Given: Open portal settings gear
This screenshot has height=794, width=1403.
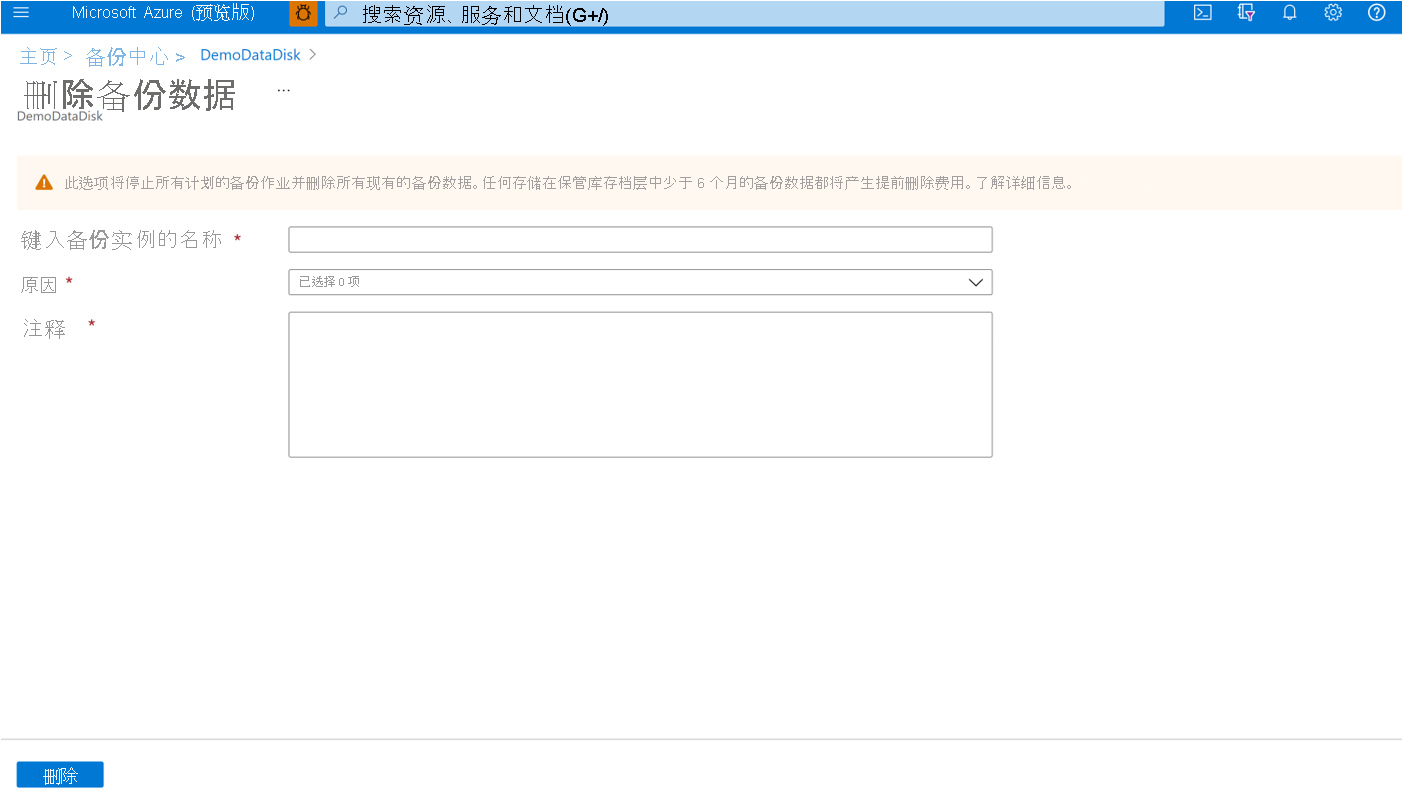Looking at the screenshot, I should 1333,13.
